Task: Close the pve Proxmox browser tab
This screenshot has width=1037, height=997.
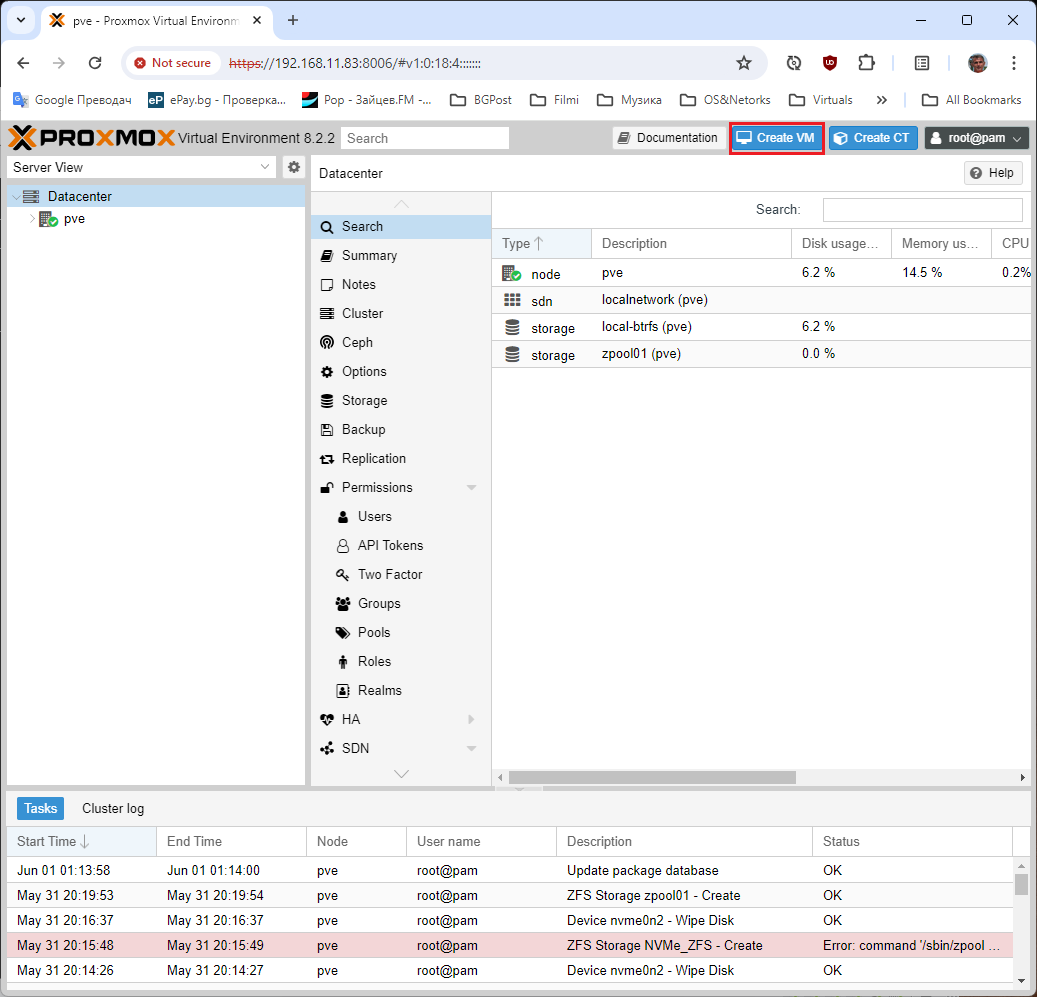Action: (257, 20)
